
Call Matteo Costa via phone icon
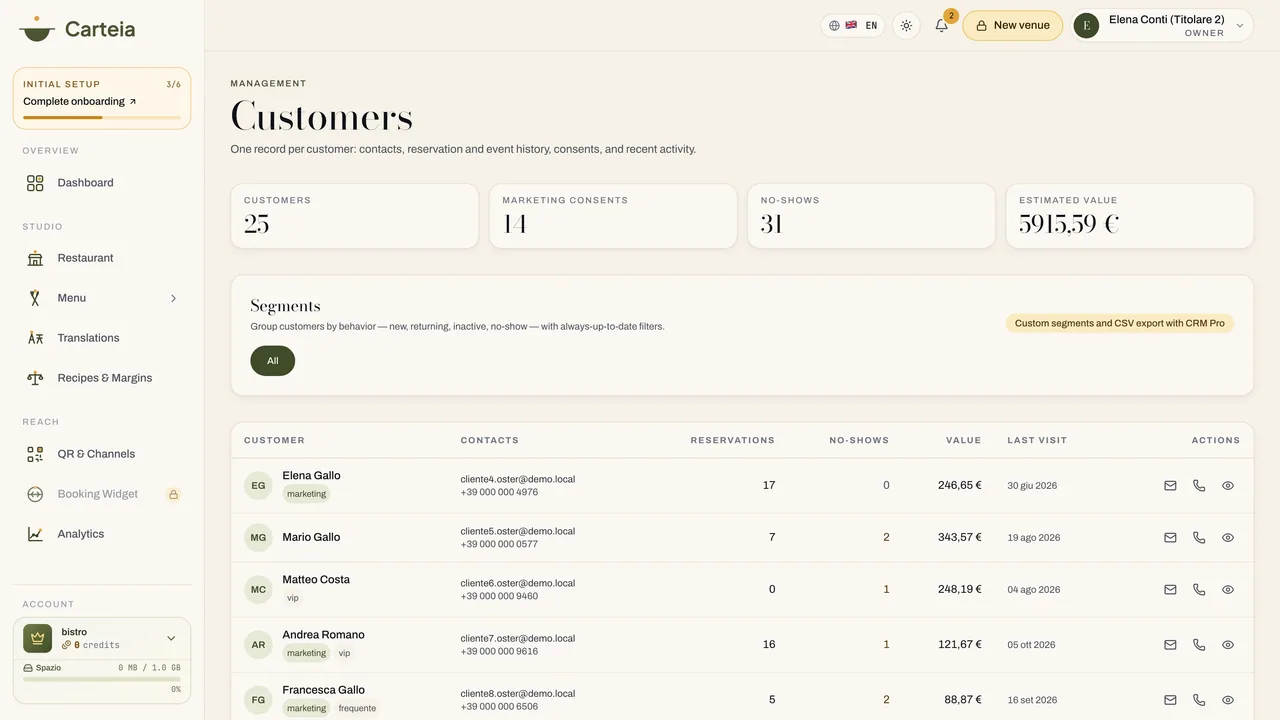[x=1199, y=590]
